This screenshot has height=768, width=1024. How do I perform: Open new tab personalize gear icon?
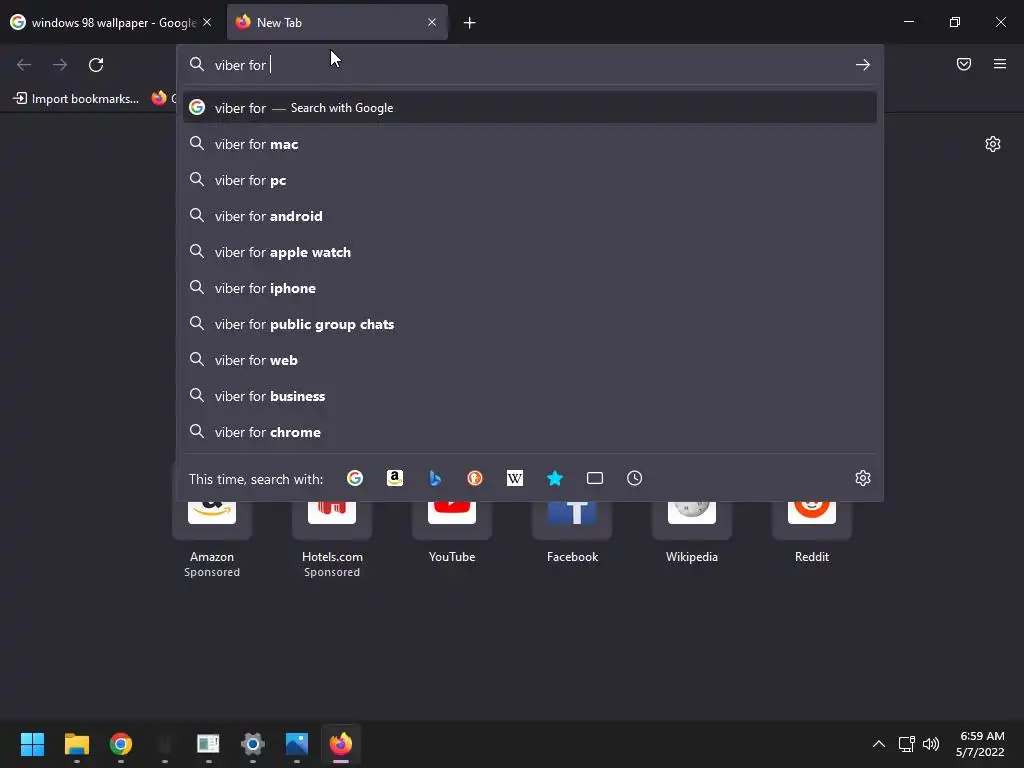click(993, 144)
